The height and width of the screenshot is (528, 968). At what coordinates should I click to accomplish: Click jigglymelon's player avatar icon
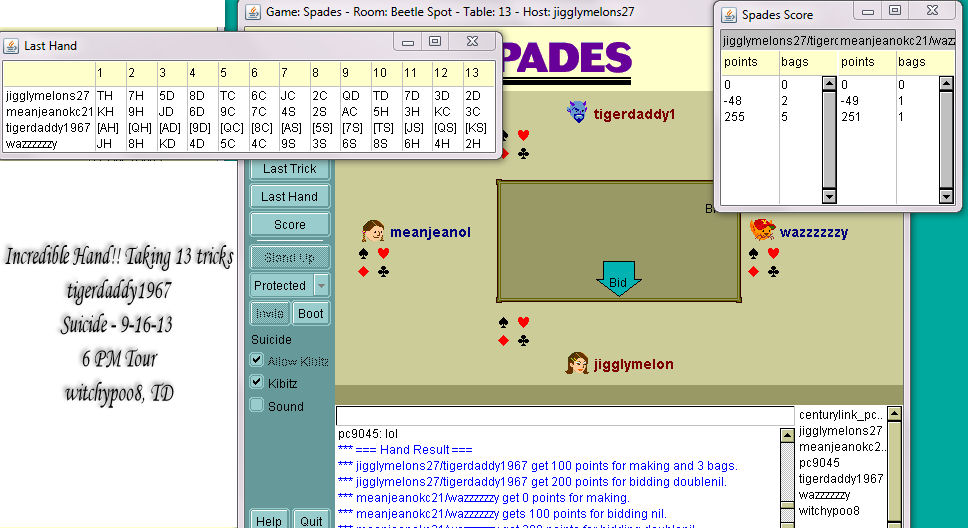point(577,363)
